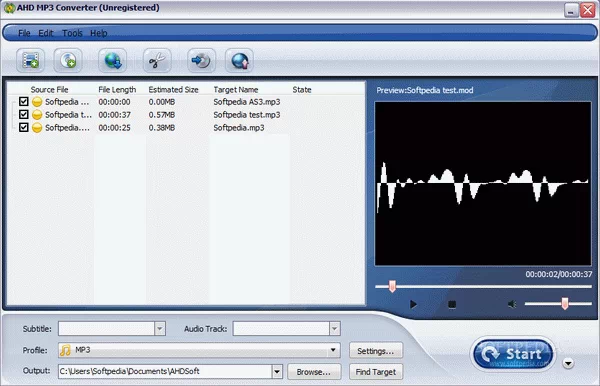Expand the Subtitle dropdown
This screenshot has height=386, width=600.
160,329
